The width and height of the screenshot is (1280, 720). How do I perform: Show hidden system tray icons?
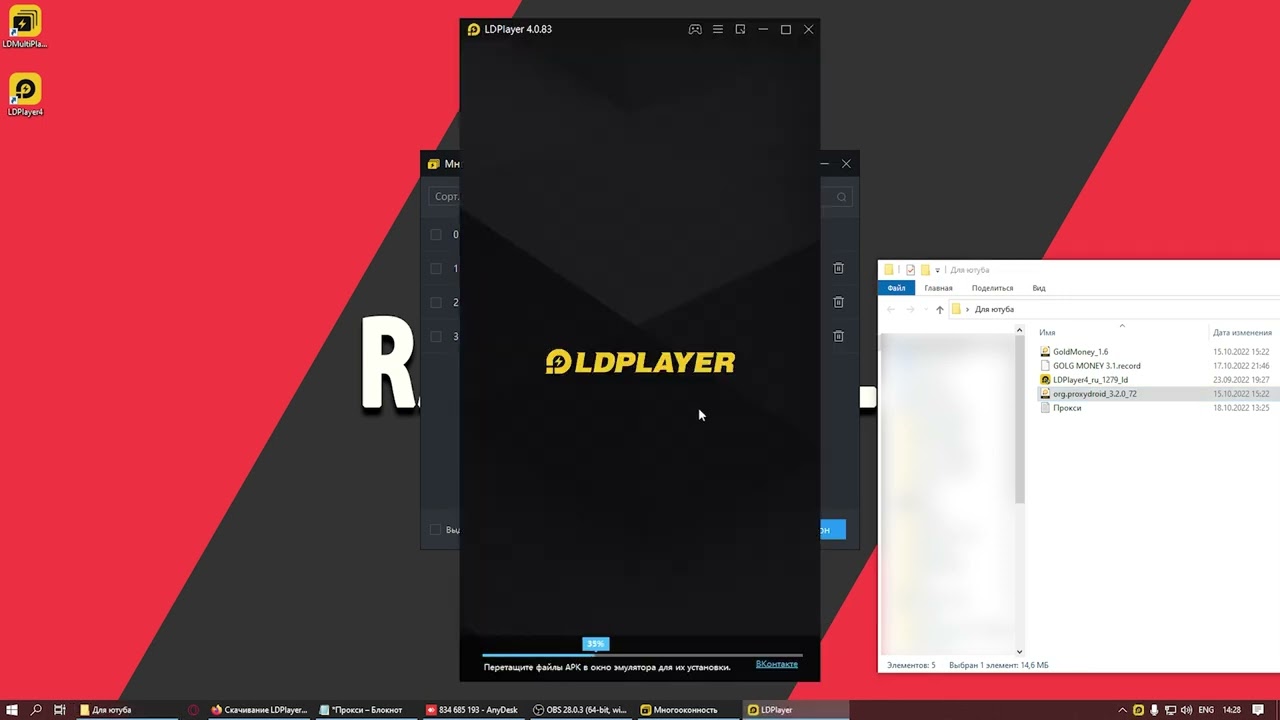[x=1122, y=710]
